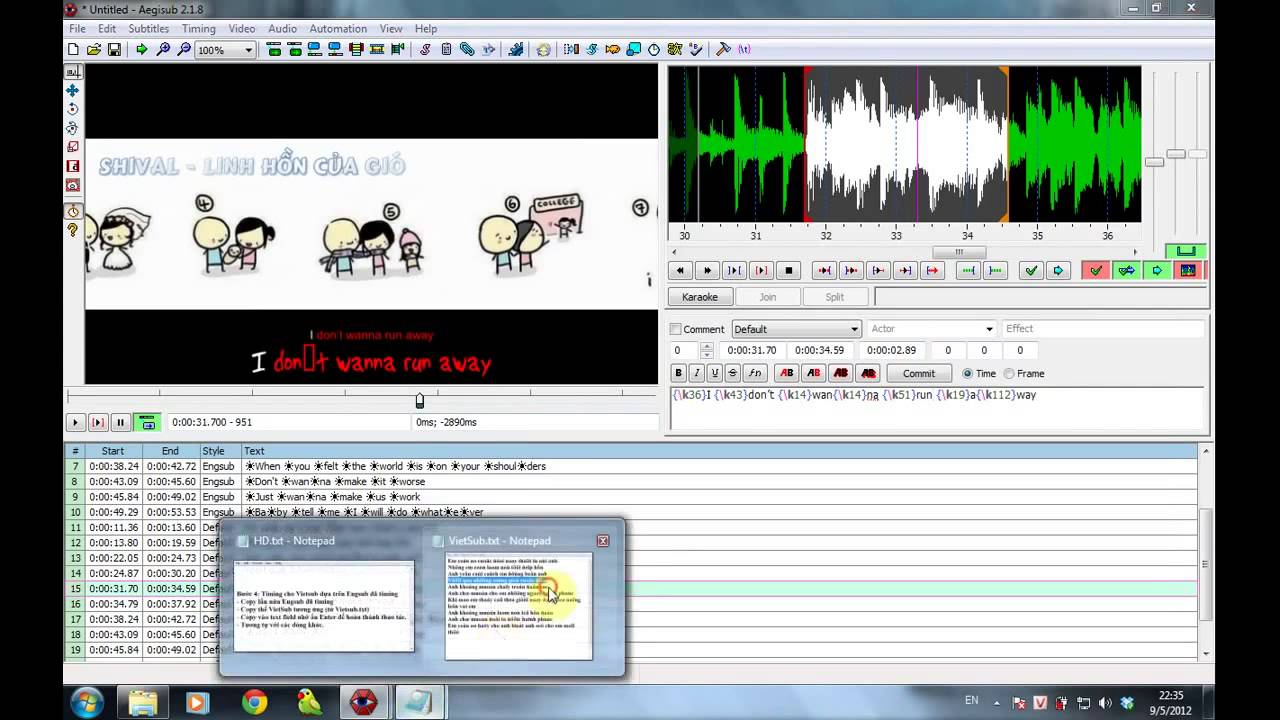Open the View menu
This screenshot has height=720, width=1280.
click(x=391, y=29)
